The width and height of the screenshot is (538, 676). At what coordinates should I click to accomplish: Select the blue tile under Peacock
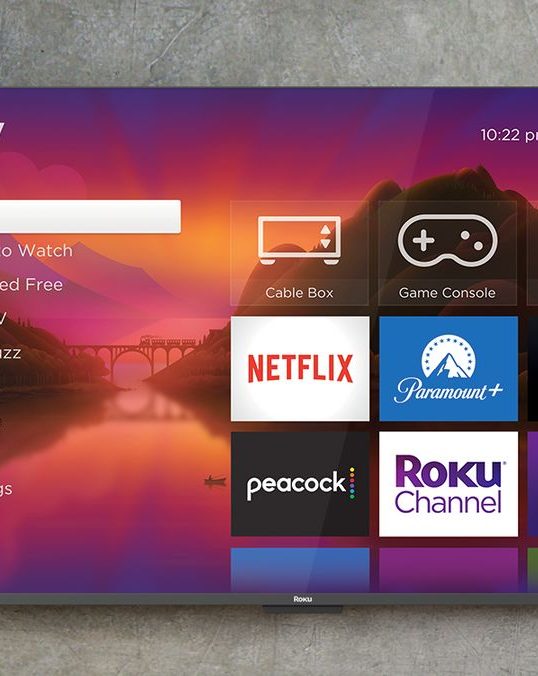300,570
